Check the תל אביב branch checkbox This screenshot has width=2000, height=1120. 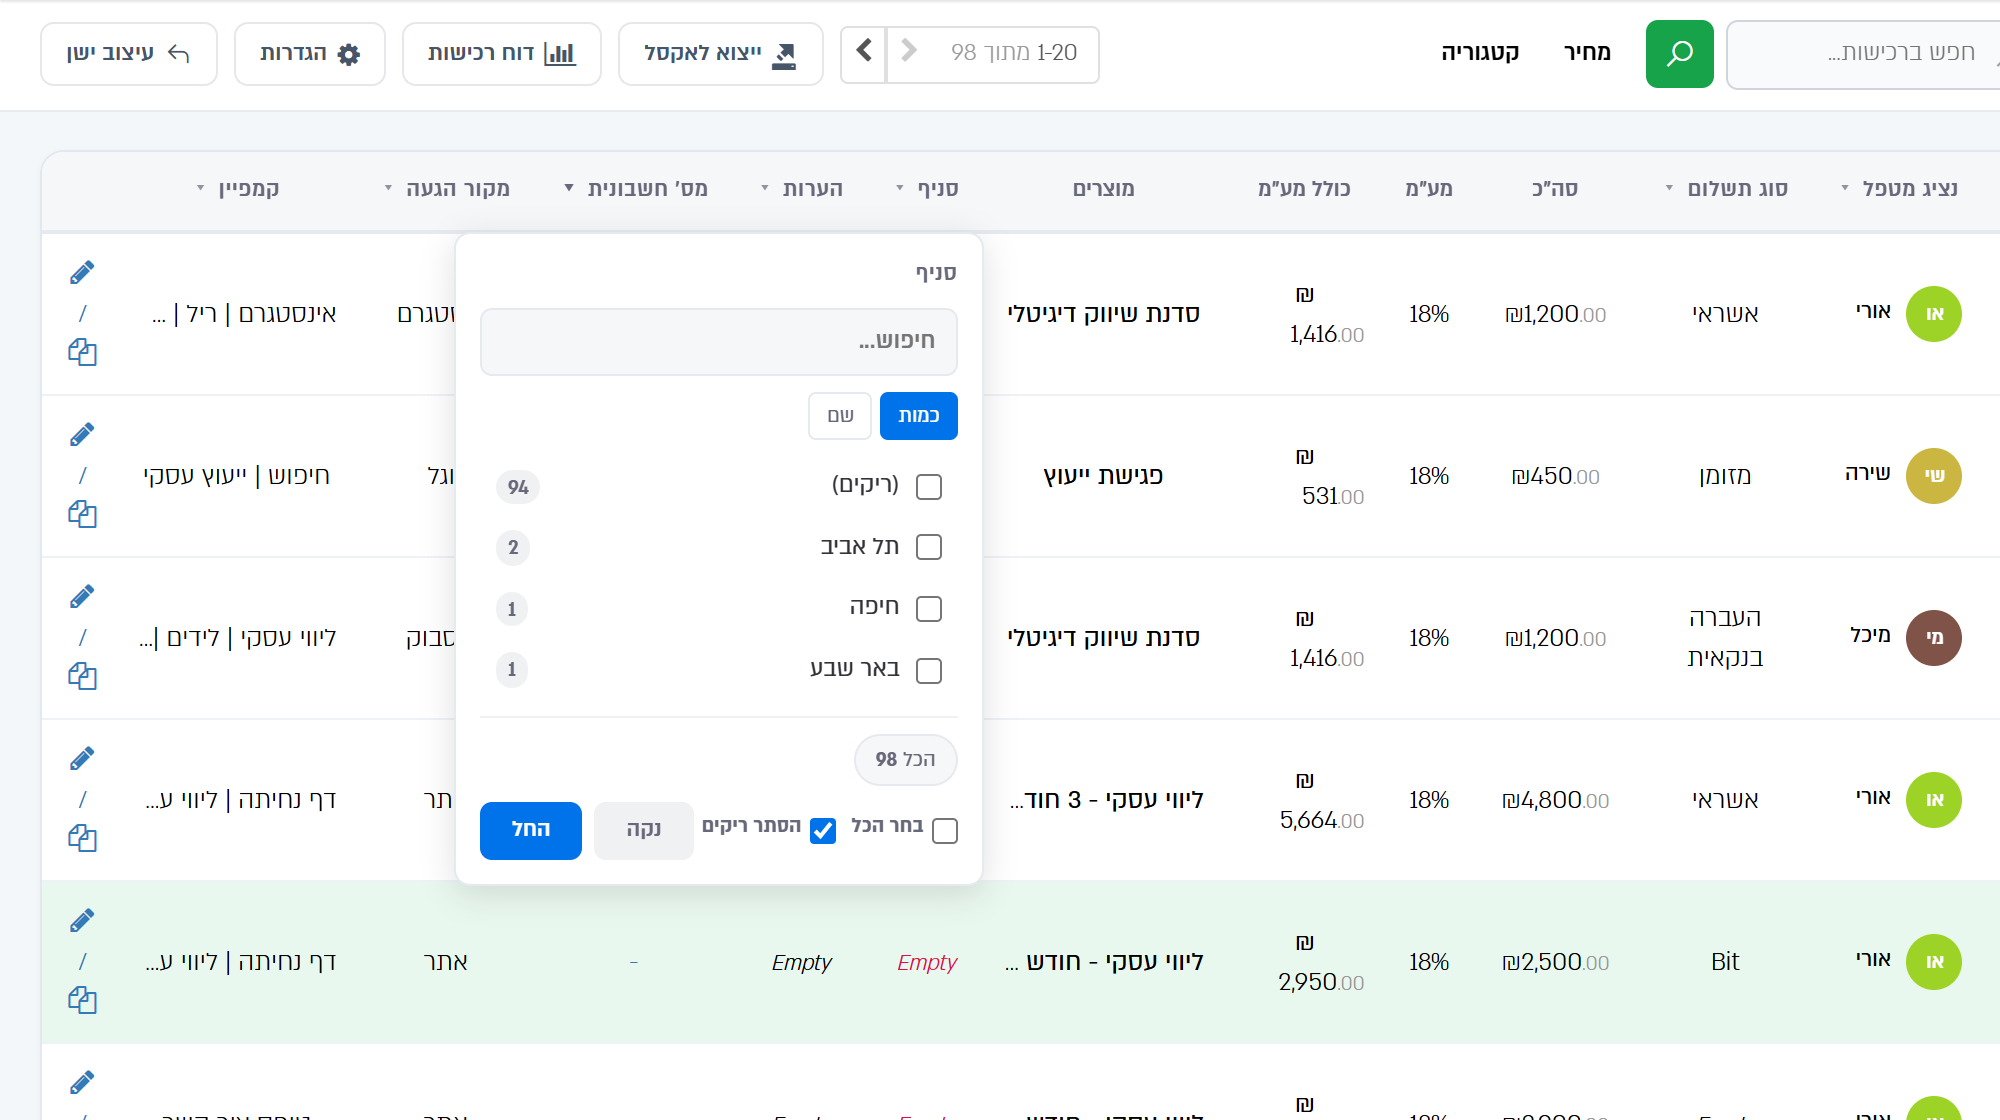pyautogui.click(x=929, y=547)
